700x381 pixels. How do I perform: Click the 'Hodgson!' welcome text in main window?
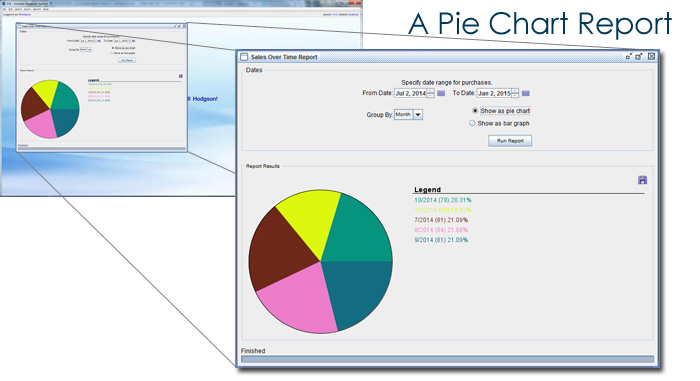coord(205,99)
